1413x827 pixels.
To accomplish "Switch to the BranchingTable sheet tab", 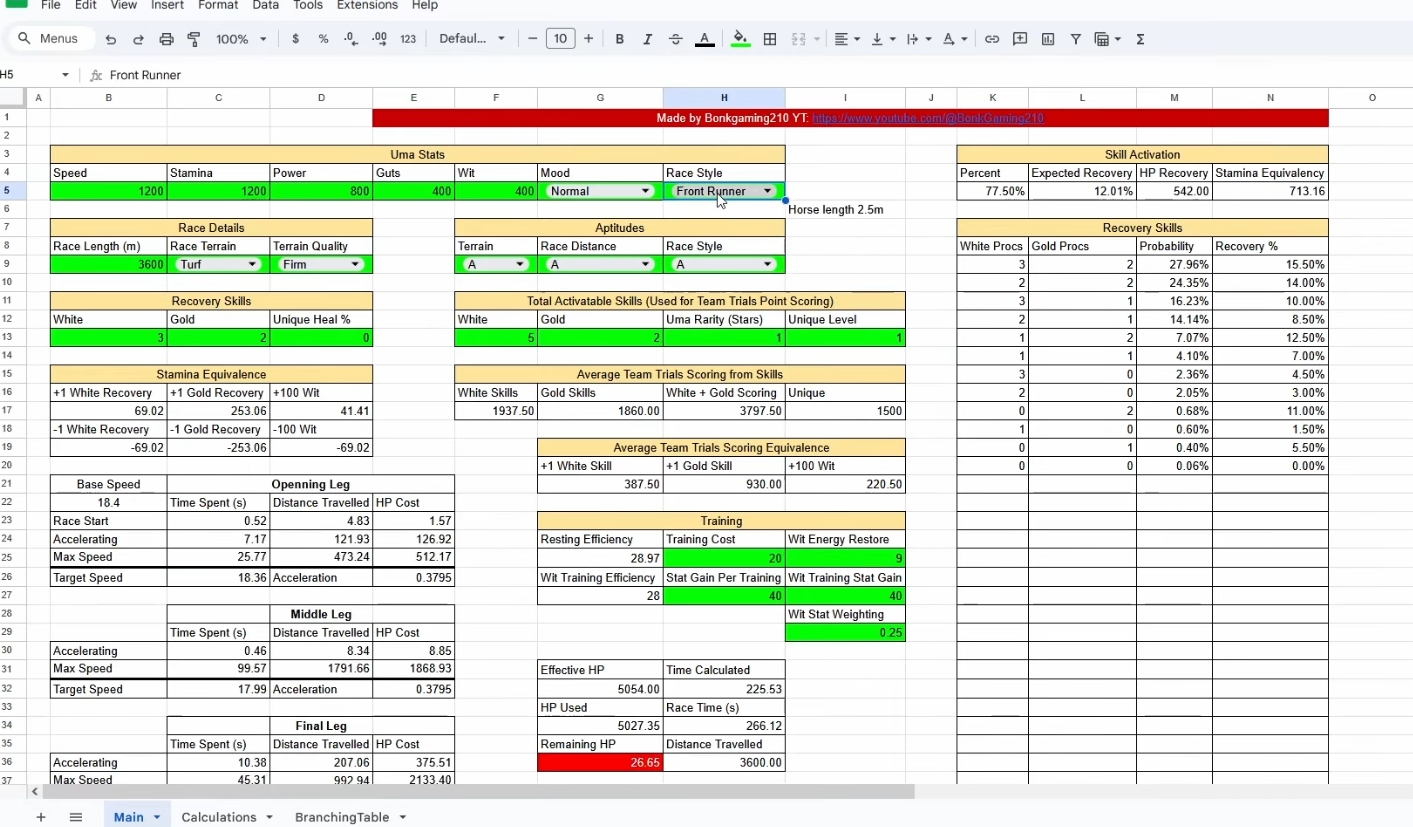I will pyautogui.click(x=350, y=817).
